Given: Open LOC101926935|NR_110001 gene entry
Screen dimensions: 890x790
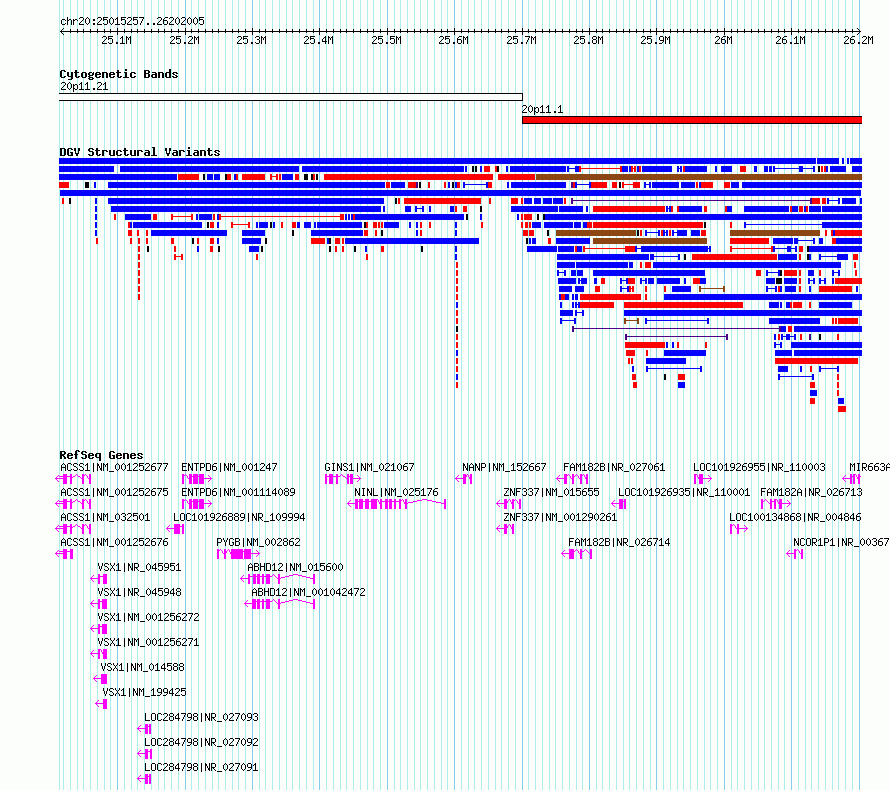Looking at the screenshot, I should tap(684, 492).
